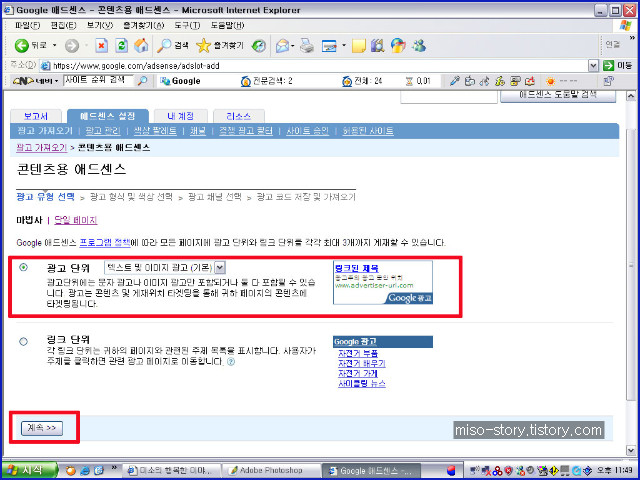Image resolution: width=640 pixels, height=480 pixels.
Task: Click the Messenger people icon
Action: pyautogui.click(x=418, y=45)
